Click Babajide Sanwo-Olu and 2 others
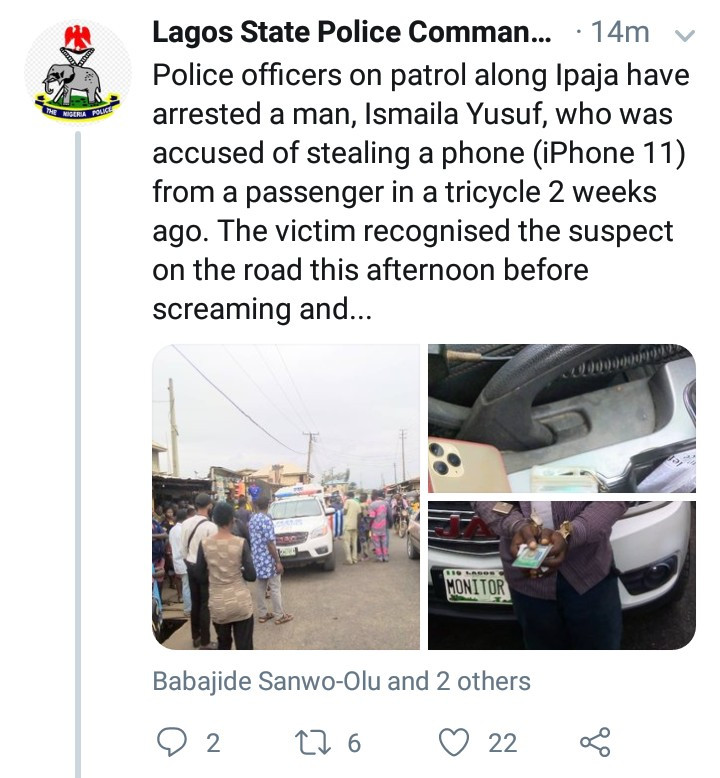The image size is (720, 778). pyautogui.click(x=341, y=682)
